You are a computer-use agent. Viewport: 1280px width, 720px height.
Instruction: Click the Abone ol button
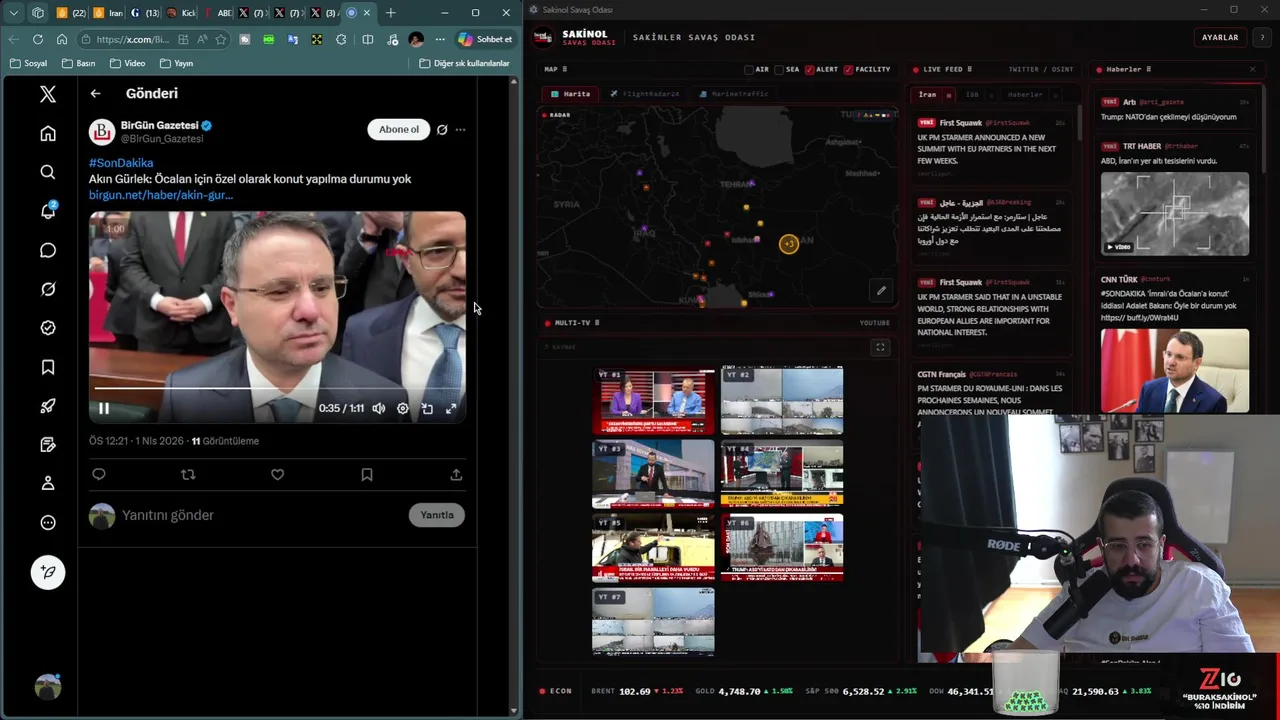398,129
